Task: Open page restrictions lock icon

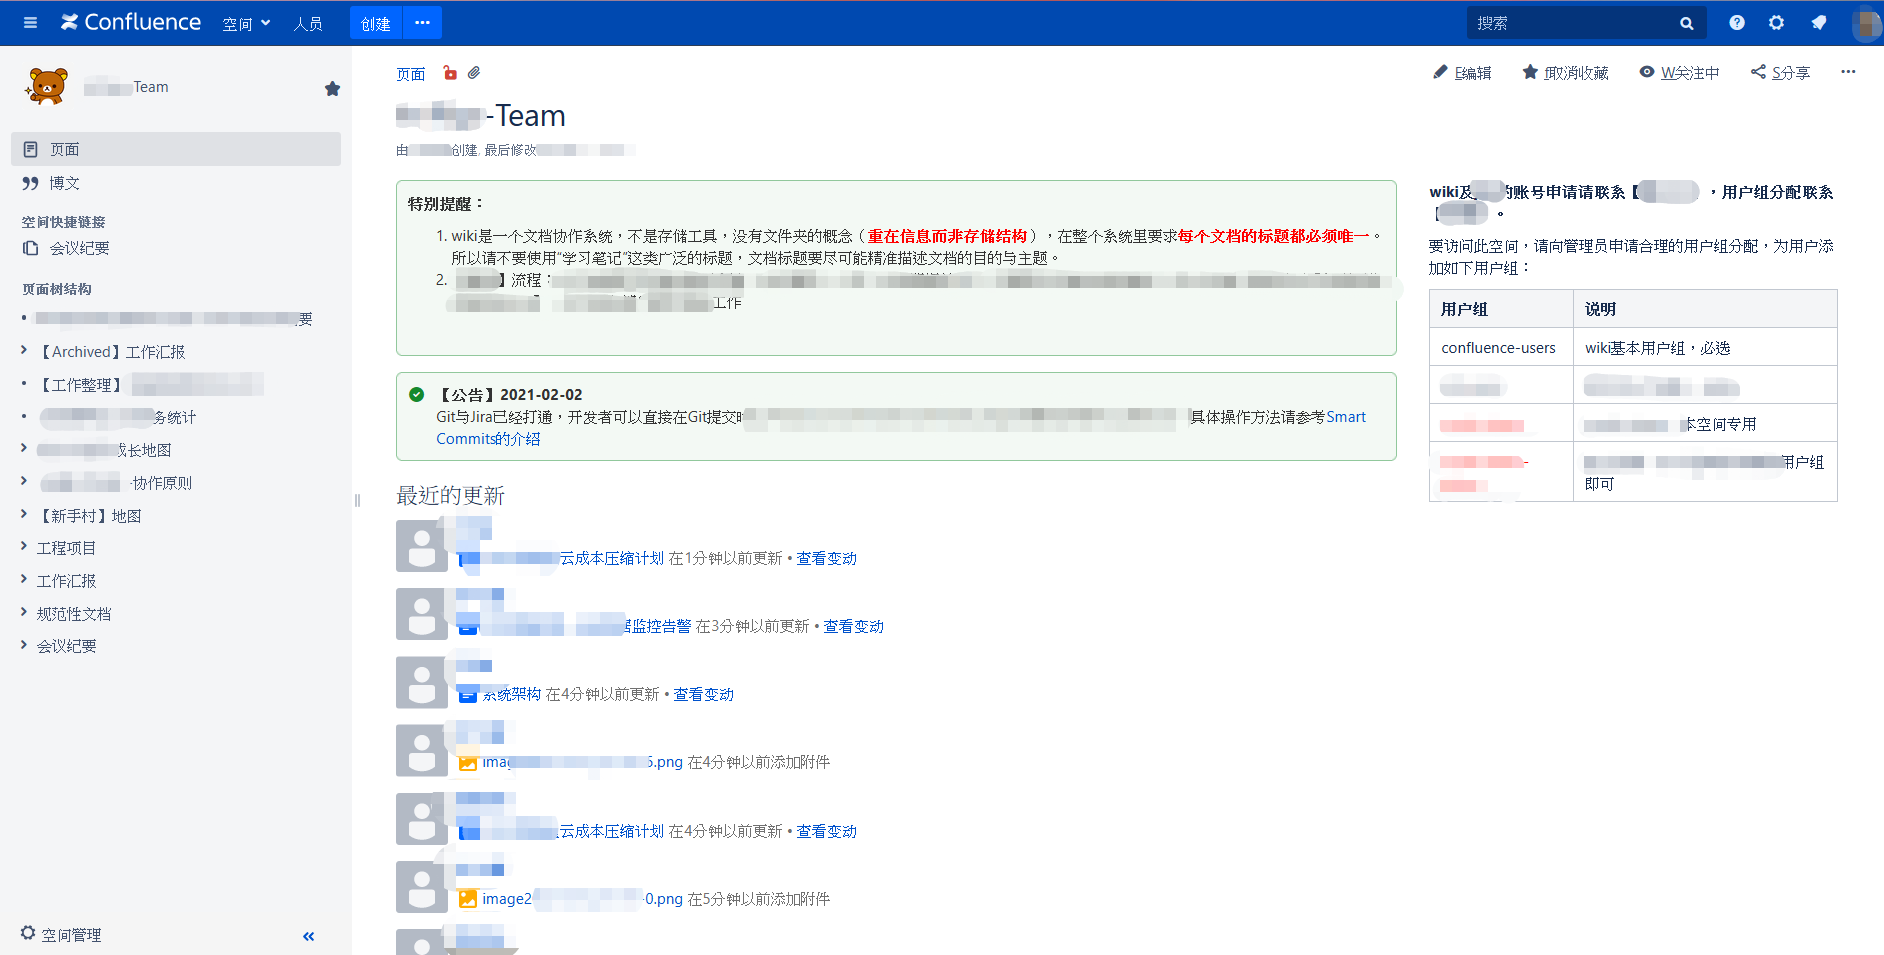Action: coord(450,73)
